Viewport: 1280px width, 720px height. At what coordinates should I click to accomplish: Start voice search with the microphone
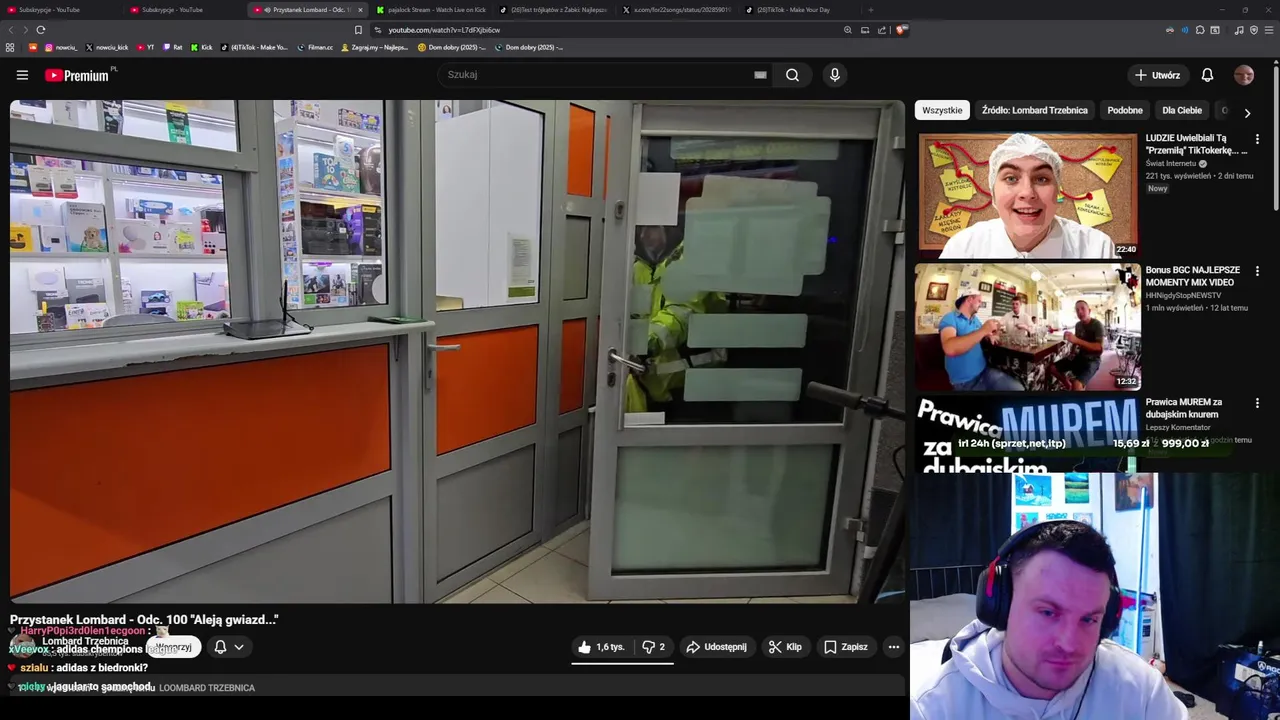coord(835,75)
